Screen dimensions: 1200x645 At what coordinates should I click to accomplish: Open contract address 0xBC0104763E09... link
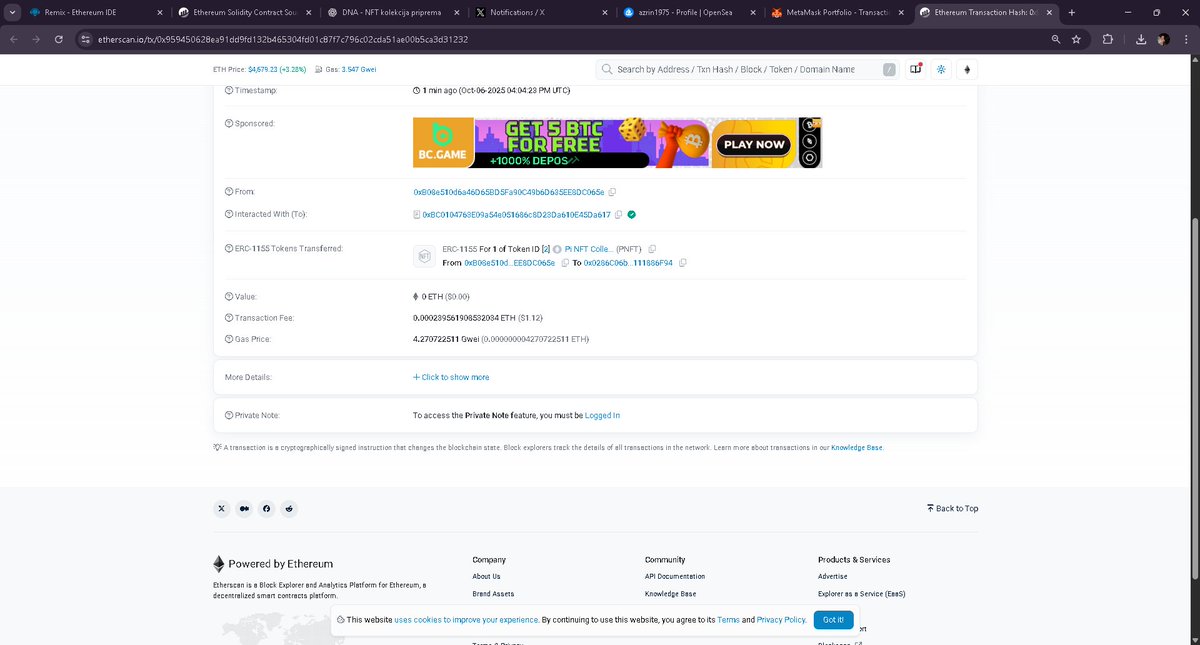point(516,215)
